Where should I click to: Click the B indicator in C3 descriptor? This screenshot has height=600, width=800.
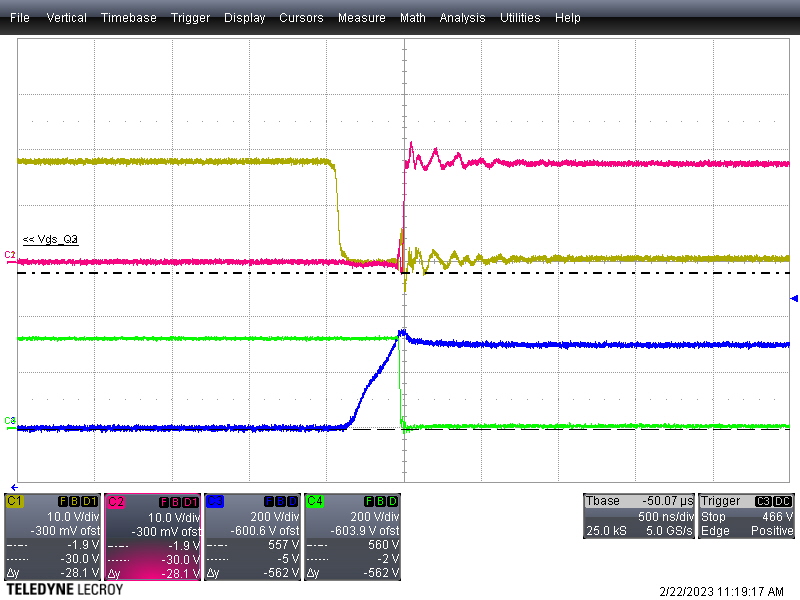click(281, 502)
